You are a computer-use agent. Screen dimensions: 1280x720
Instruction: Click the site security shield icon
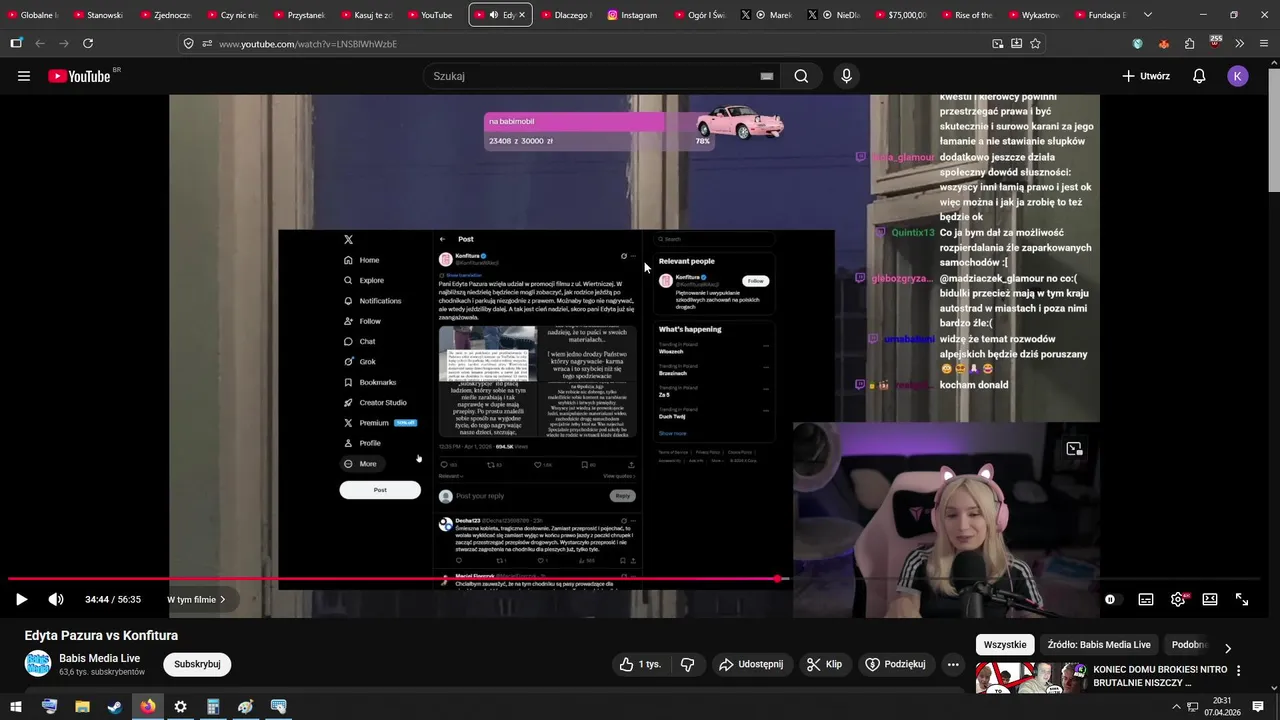point(188,44)
